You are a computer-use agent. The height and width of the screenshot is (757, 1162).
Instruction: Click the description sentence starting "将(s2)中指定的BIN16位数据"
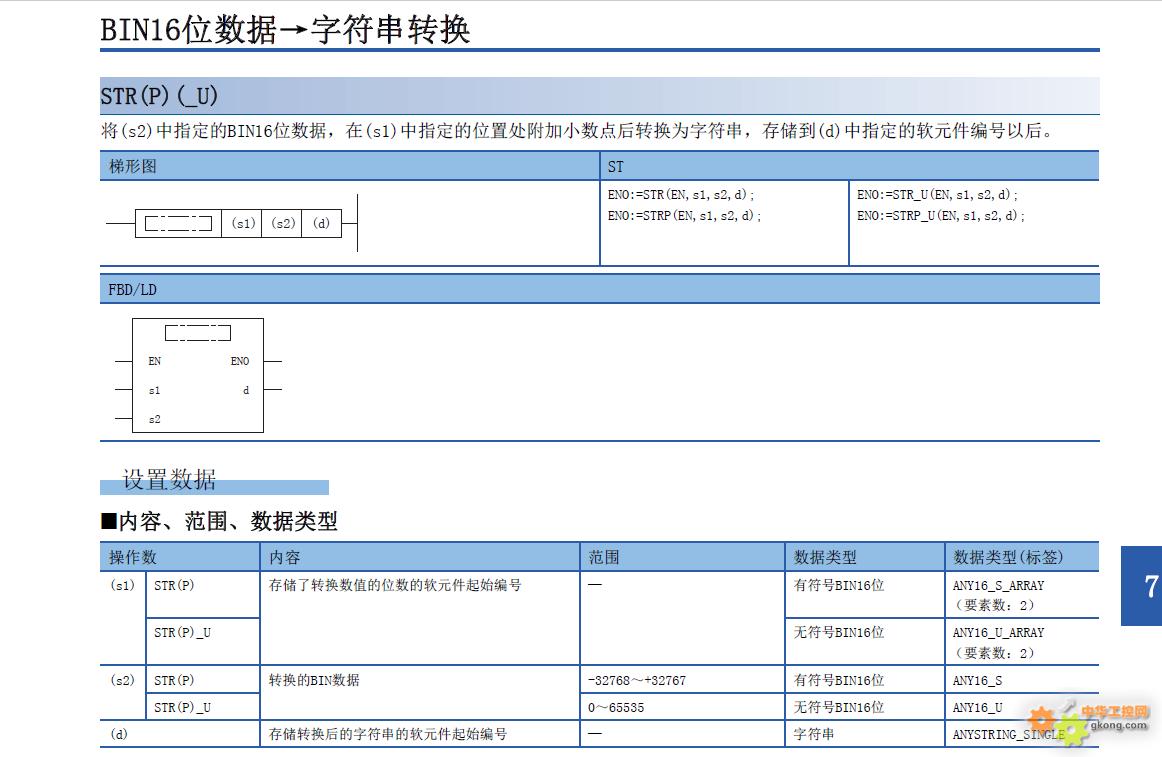tap(576, 131)
